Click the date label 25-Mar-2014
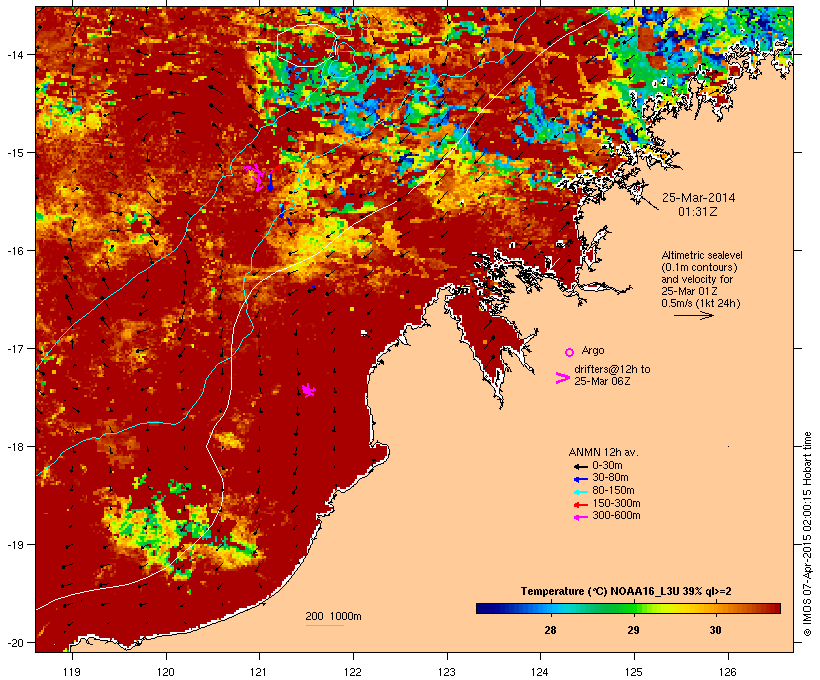The image size is (820, 680). click(x=698, y=198)
